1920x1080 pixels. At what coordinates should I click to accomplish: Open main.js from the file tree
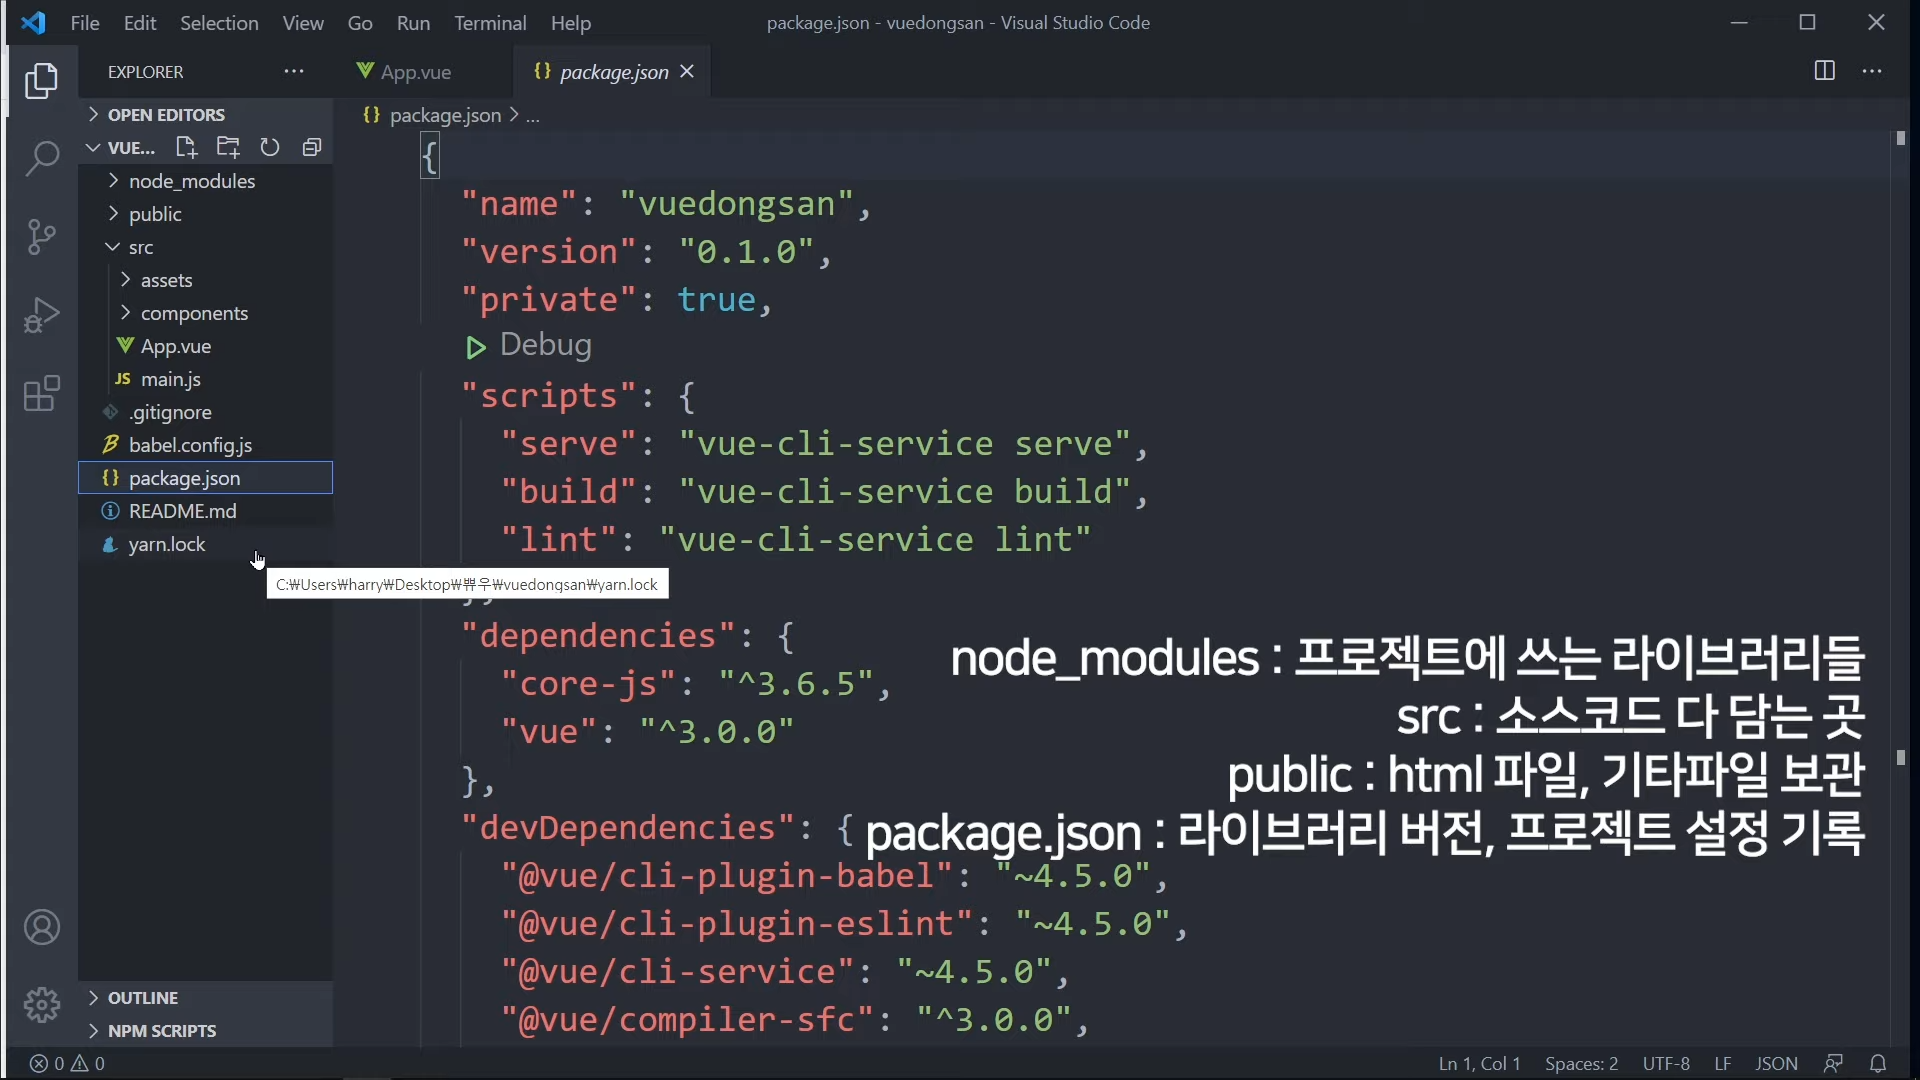[x=170, y=379]
